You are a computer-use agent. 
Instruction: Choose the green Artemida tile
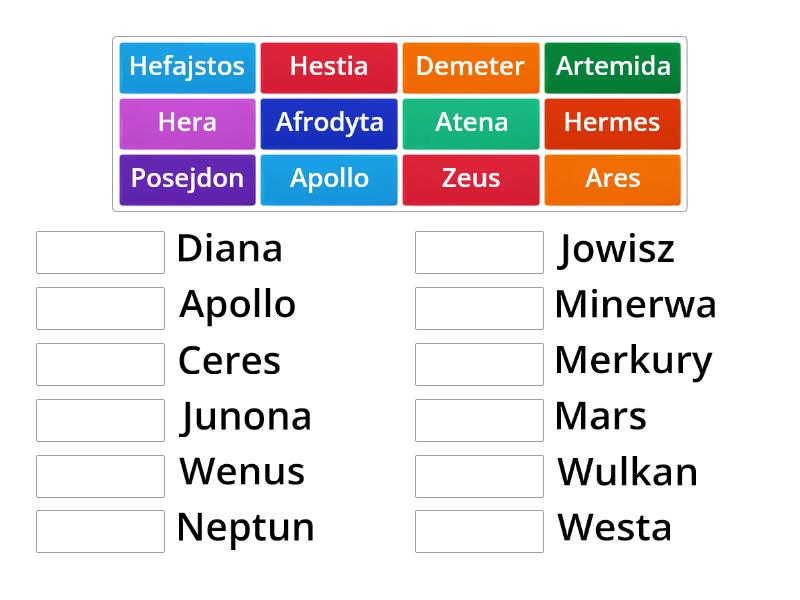[x=613, y=68]
